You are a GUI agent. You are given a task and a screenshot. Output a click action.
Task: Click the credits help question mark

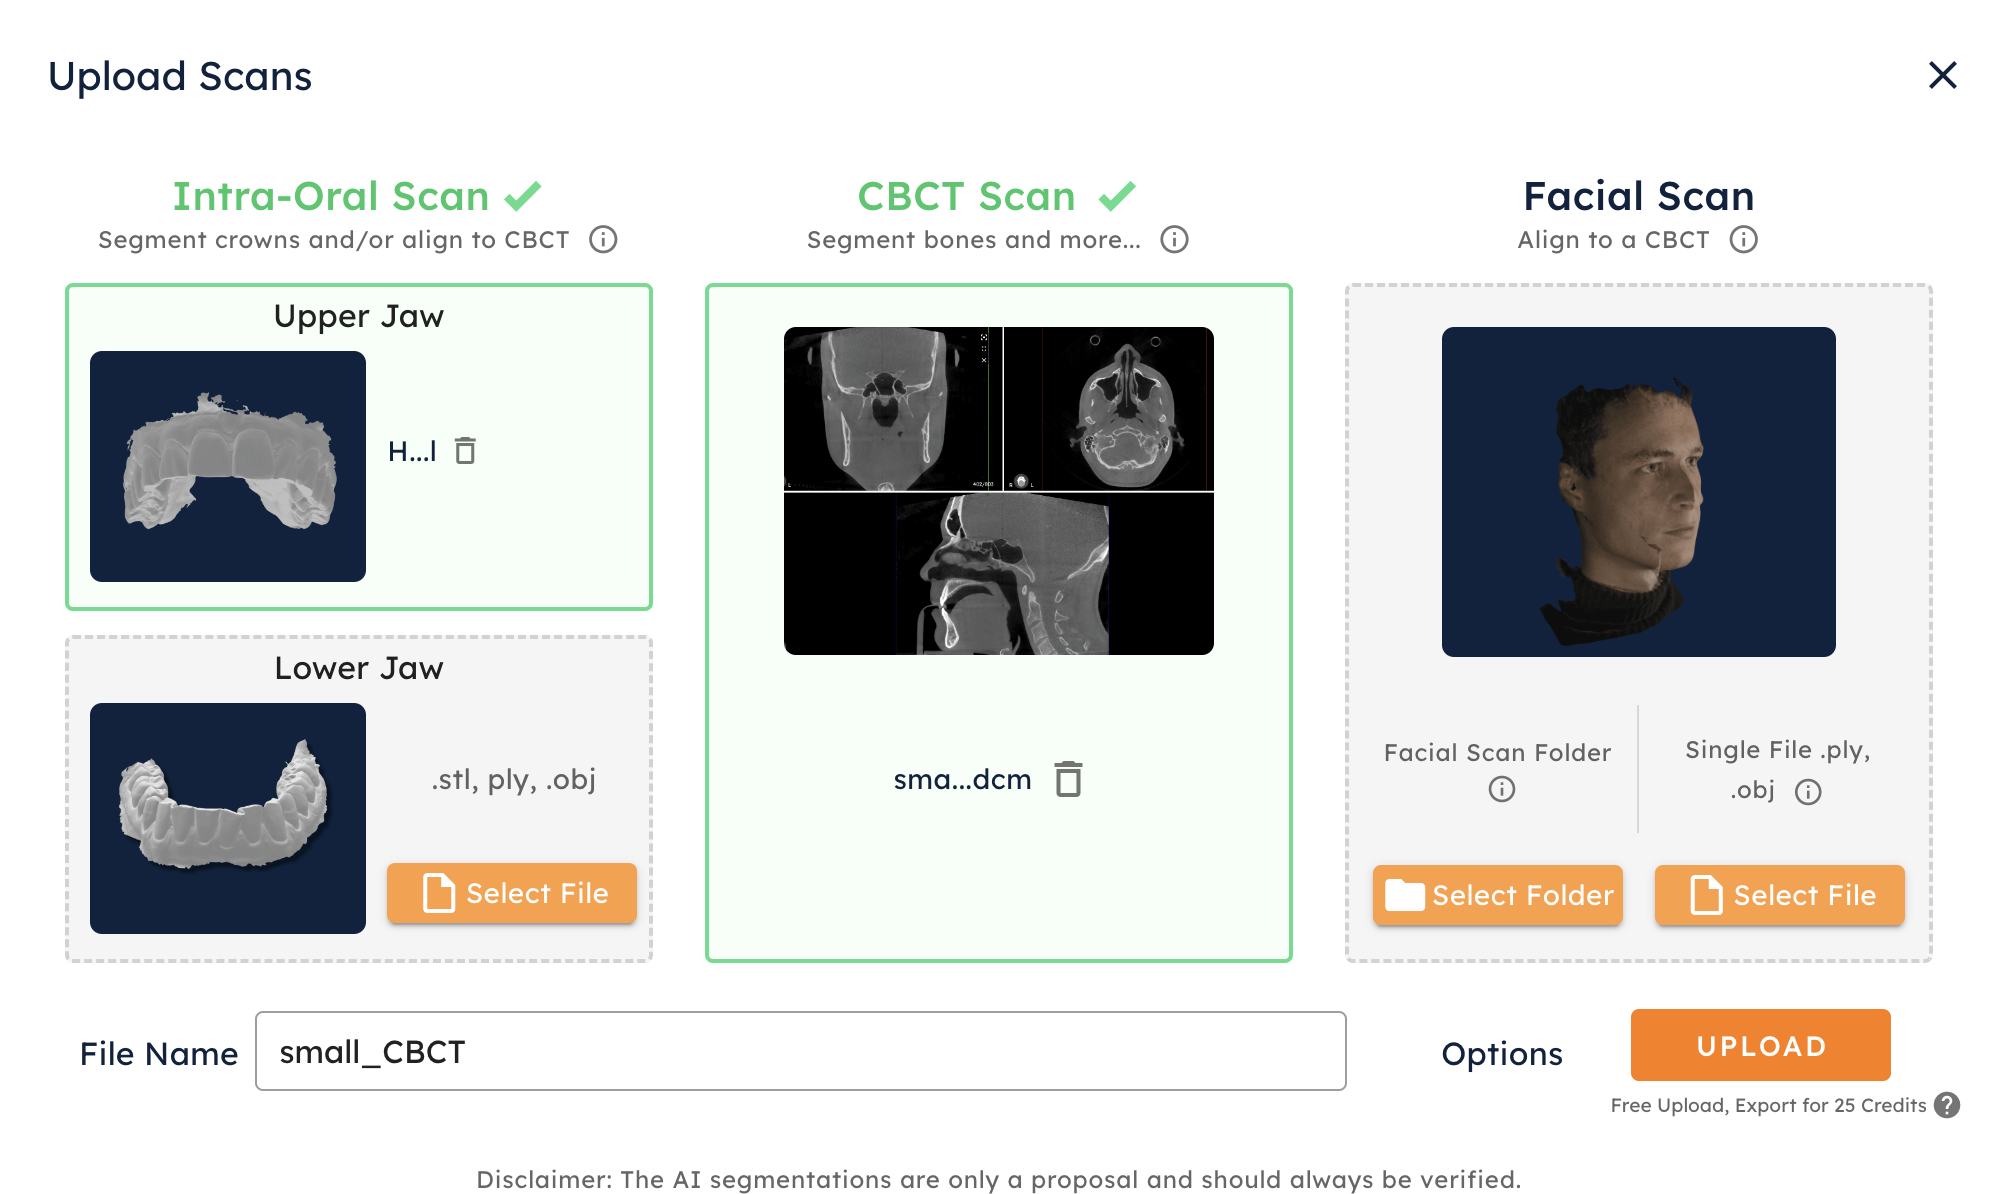pos(1946,1105)
